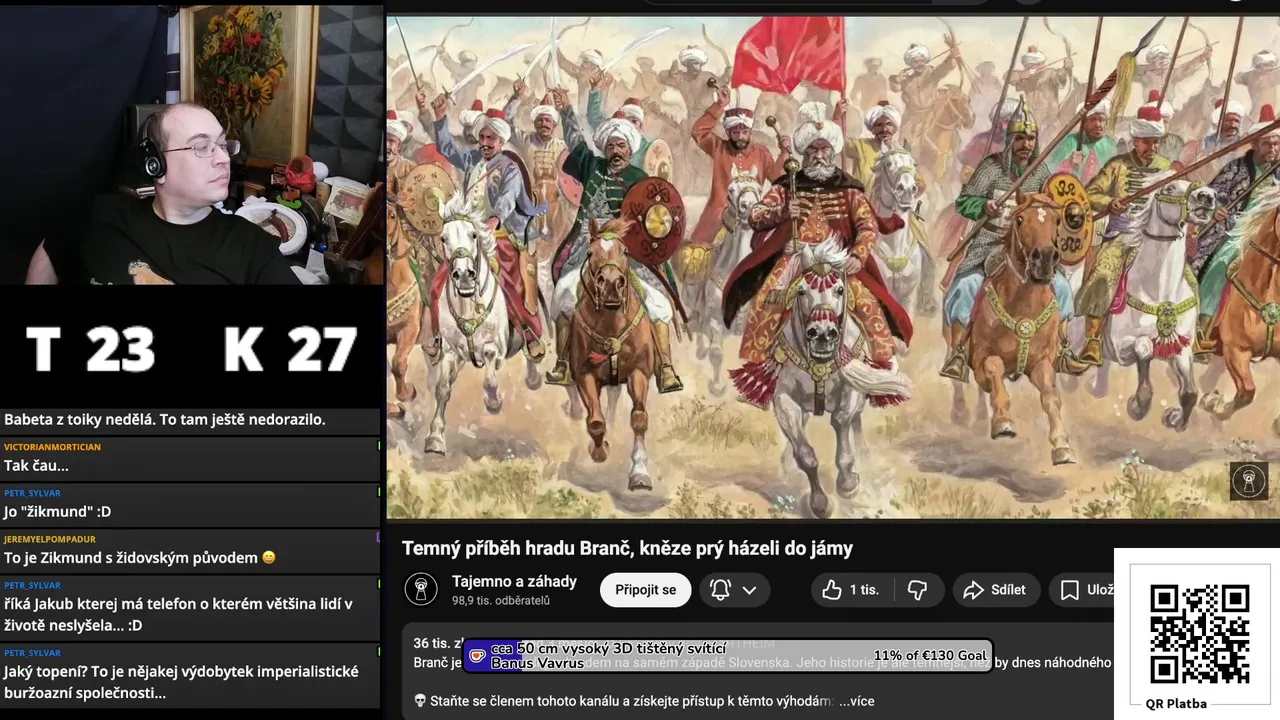Click the 'K 27' counter
1280x720 pixels.
click(290, 350)
